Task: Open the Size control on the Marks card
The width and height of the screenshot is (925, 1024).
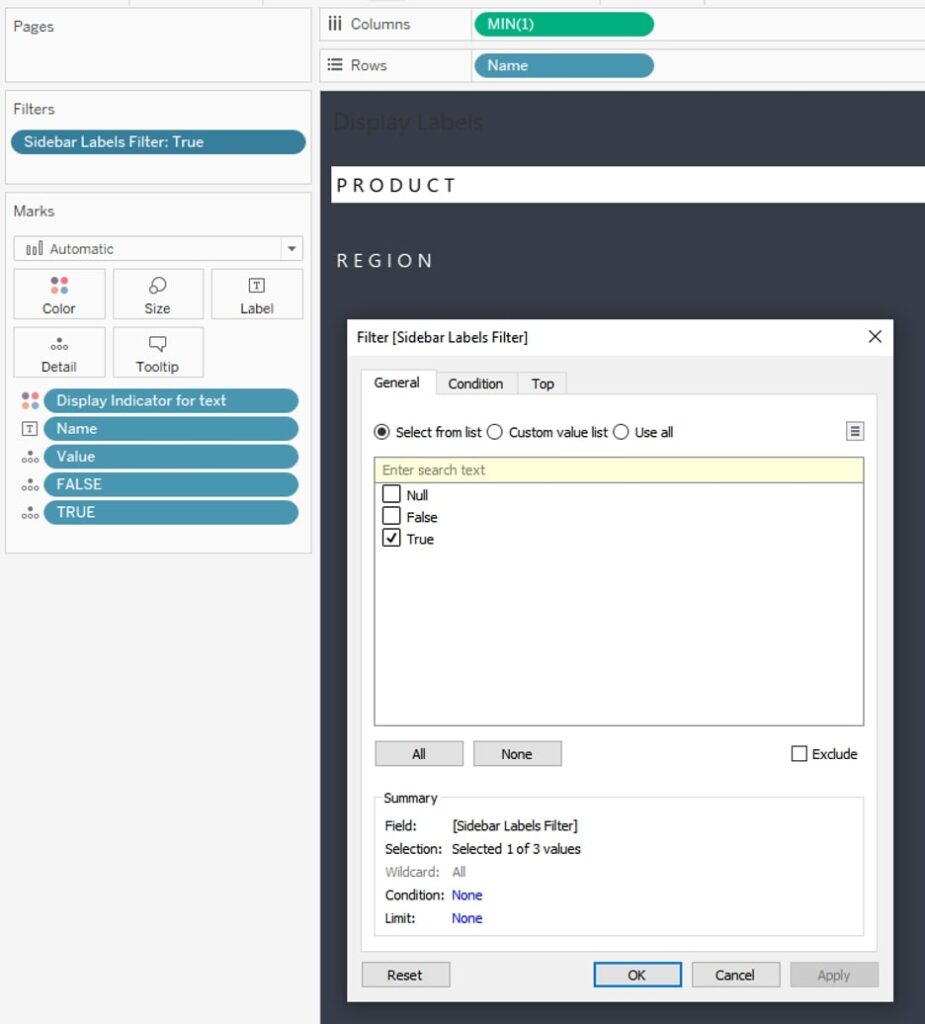Action: tap(157, 294)
